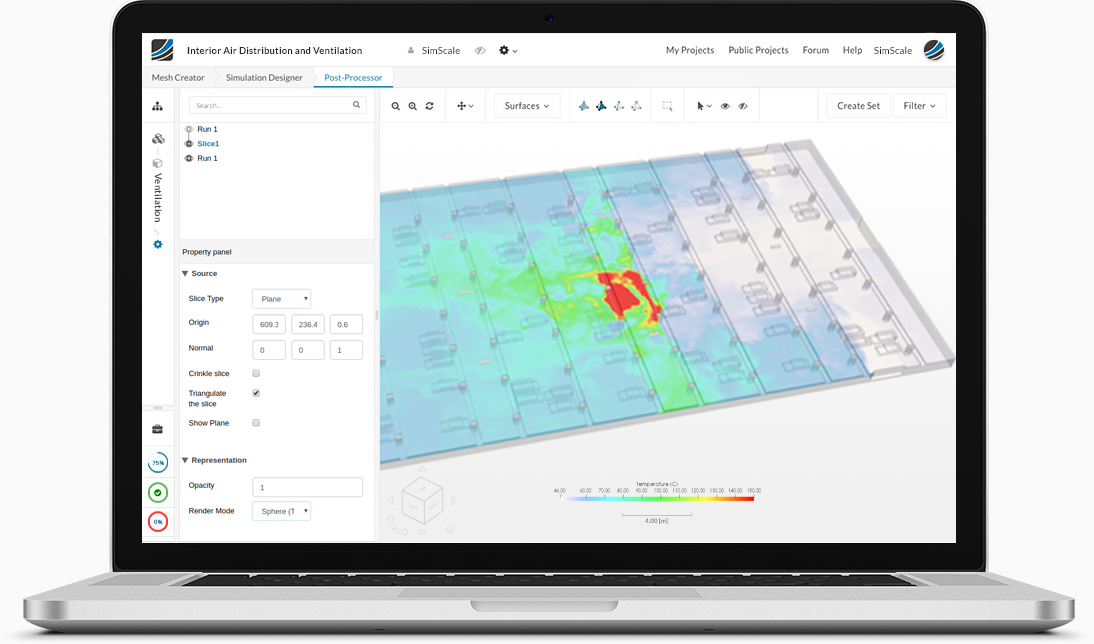The height and width of the screenshot is (644, 1094).
Task: Switch to the Mesh Creator tab
Action: tap(177, 77)
